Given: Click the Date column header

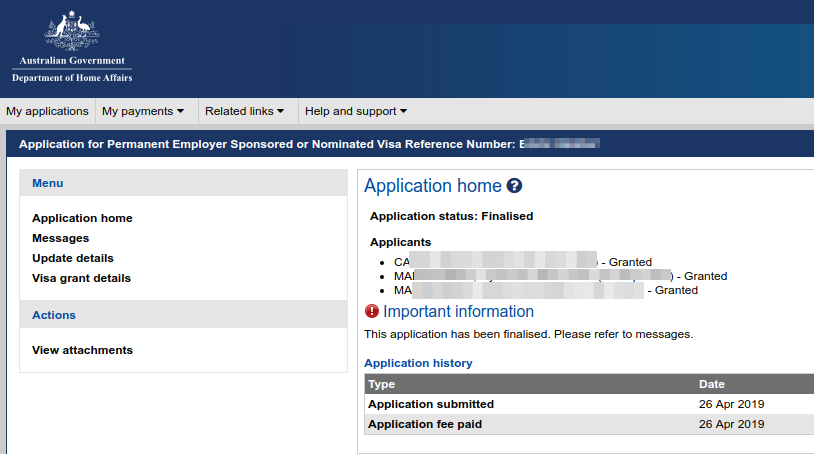Looking at the screenshot, I should click(x=712, y=384).
